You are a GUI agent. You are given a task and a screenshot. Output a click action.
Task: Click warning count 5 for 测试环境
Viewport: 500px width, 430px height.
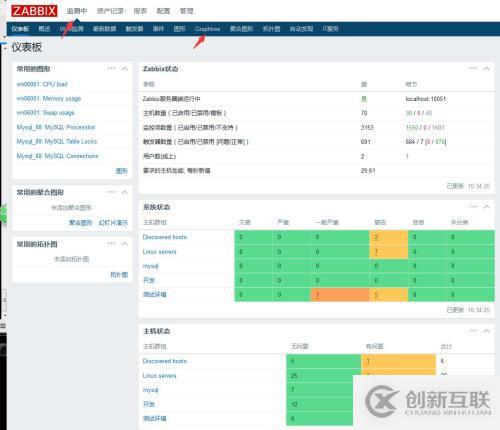click(376, 295)
